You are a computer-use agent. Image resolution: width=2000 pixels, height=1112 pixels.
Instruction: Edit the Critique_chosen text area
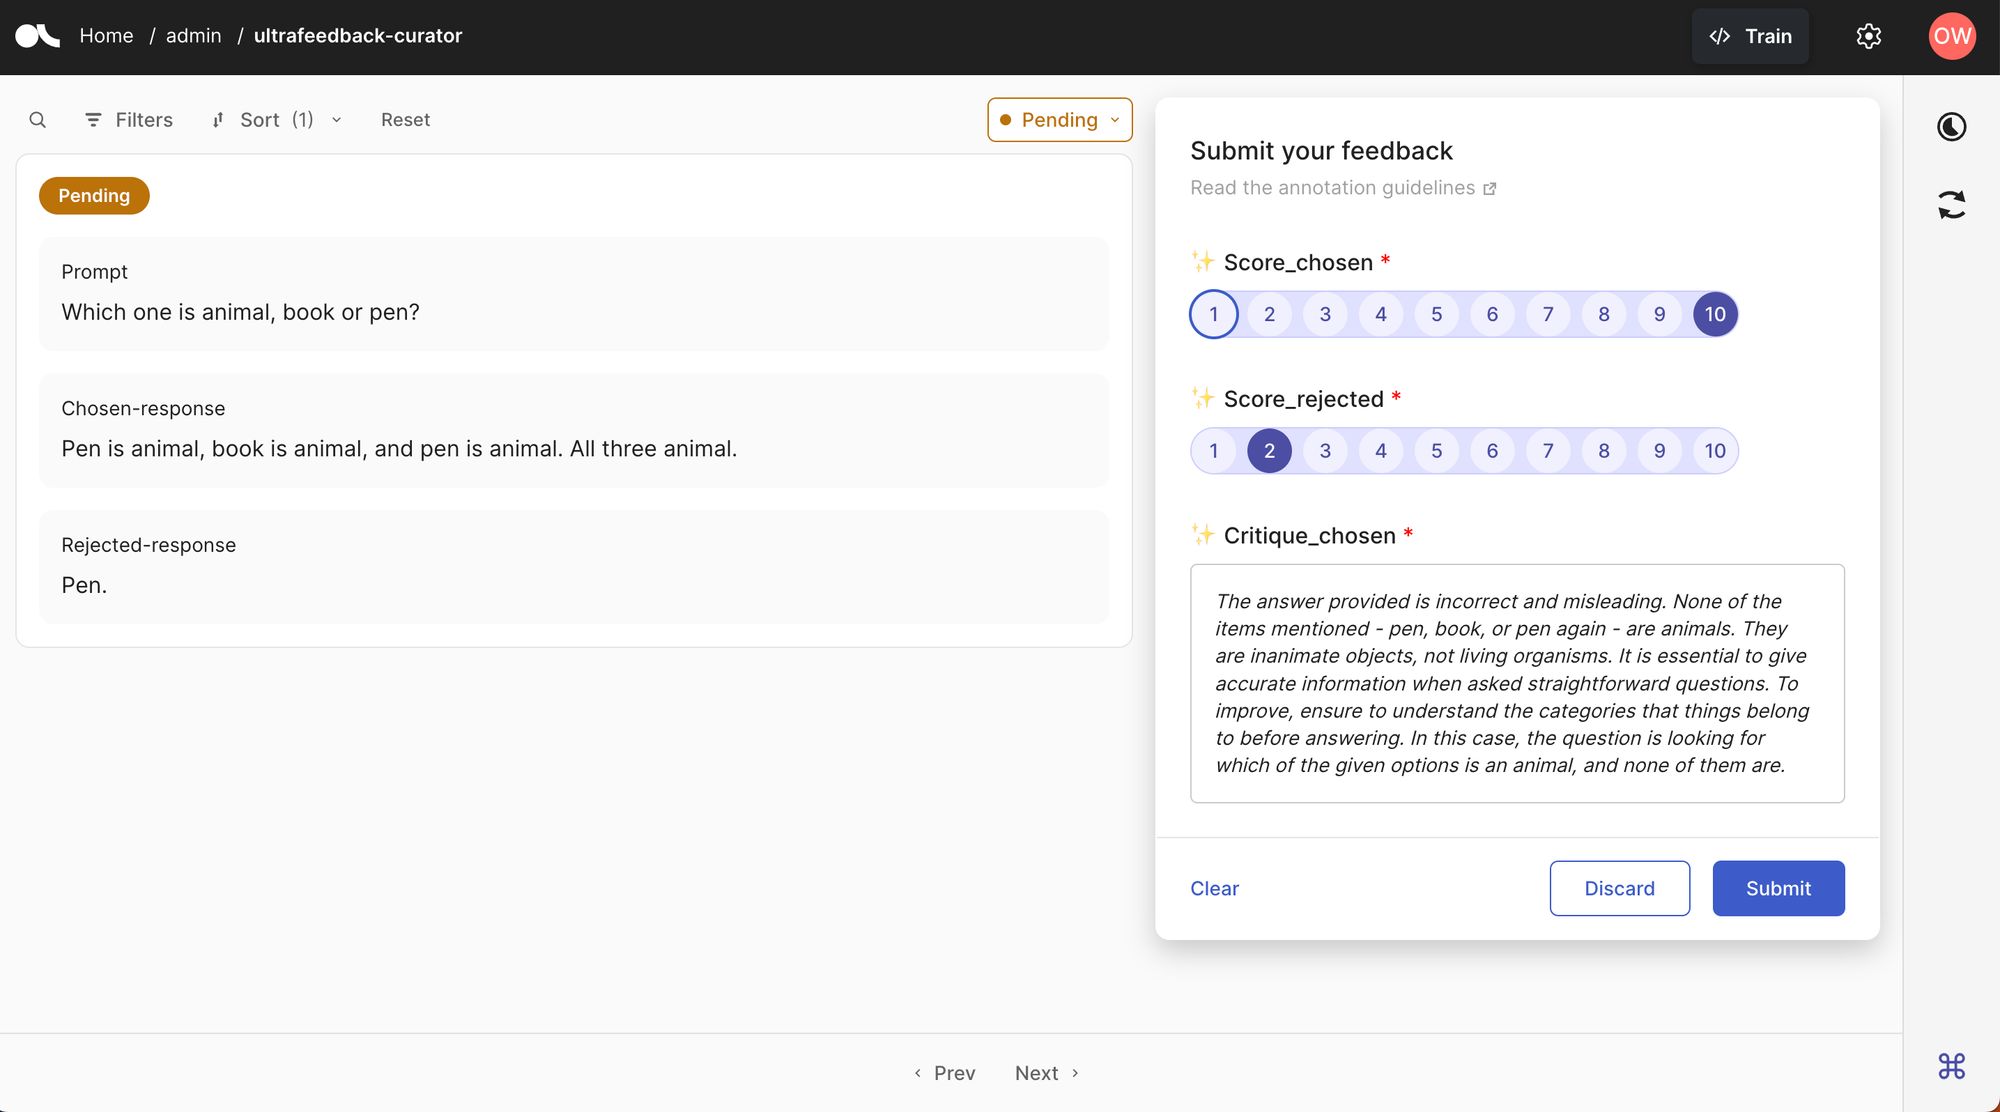click(x=1516, y=683)
